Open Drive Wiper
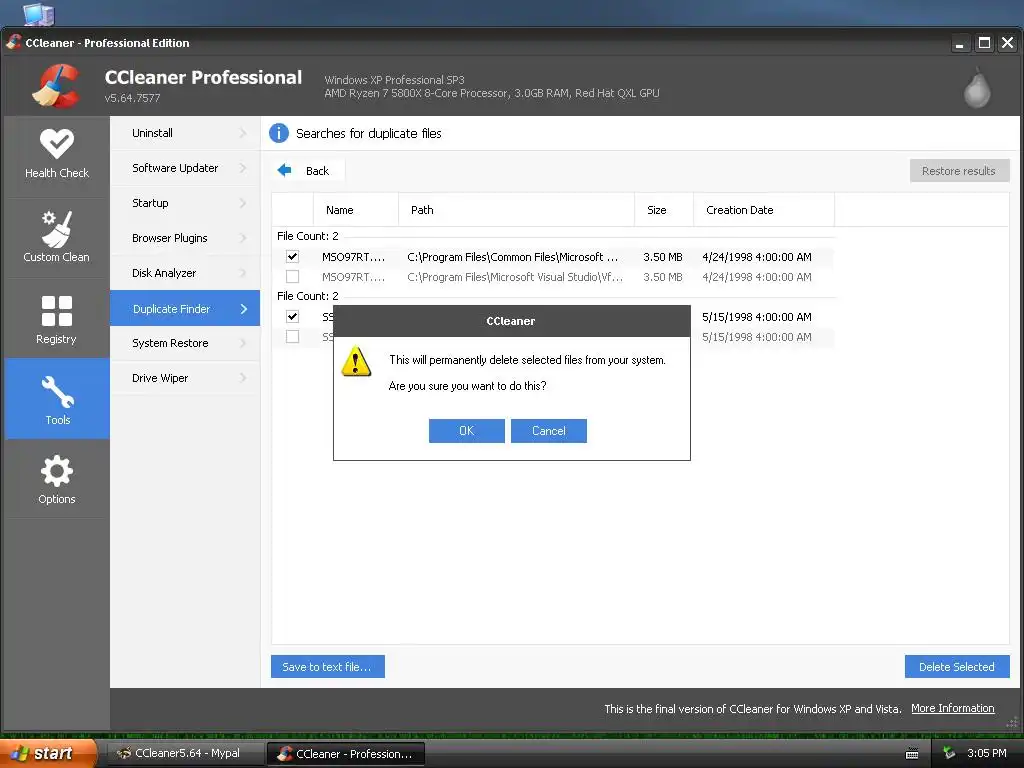This screenshot has width=1024, height=768. point(185,378)
